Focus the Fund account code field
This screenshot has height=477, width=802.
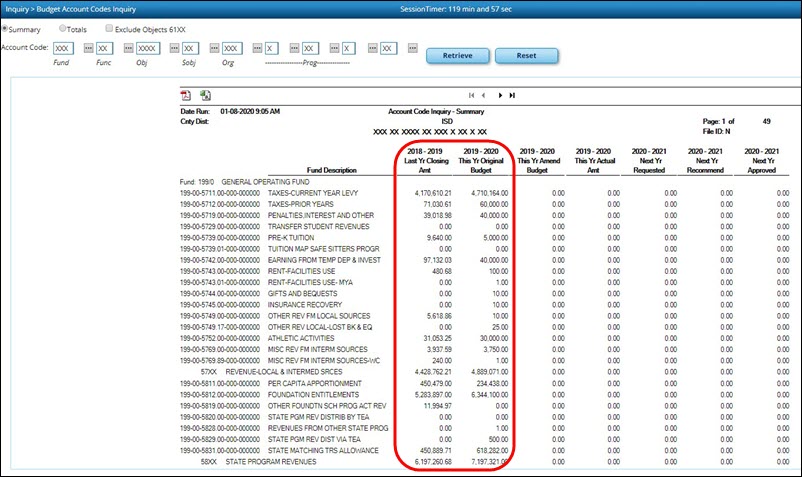point(63,49)
